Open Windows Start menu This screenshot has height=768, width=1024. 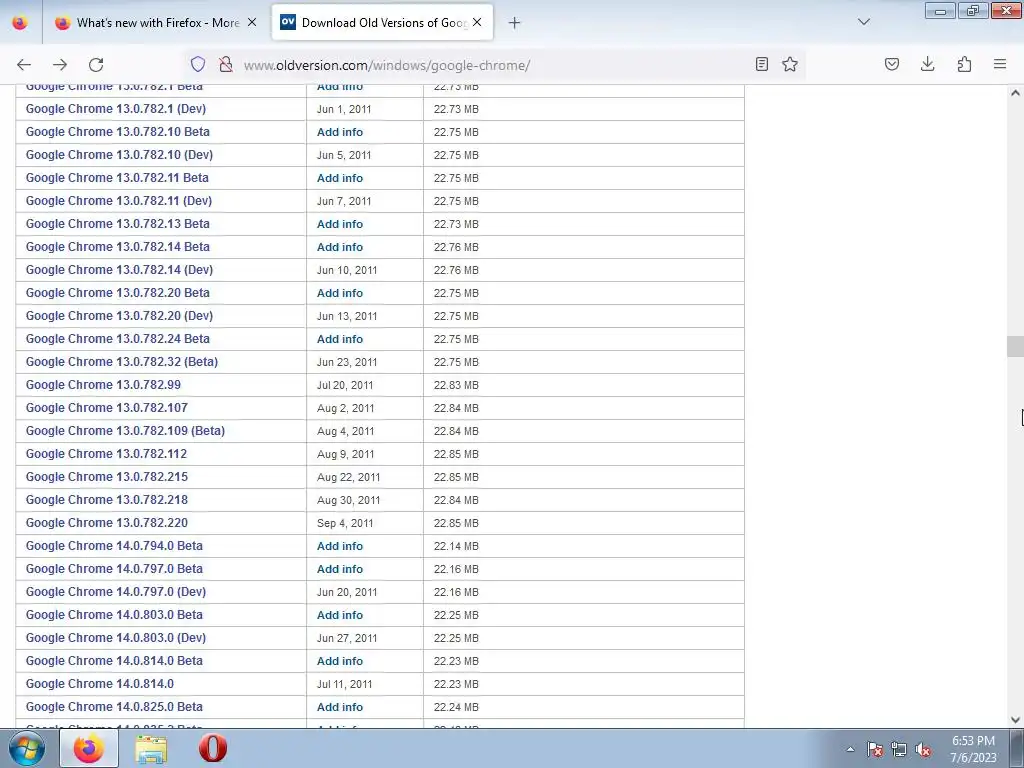click(x=26, y=748)
